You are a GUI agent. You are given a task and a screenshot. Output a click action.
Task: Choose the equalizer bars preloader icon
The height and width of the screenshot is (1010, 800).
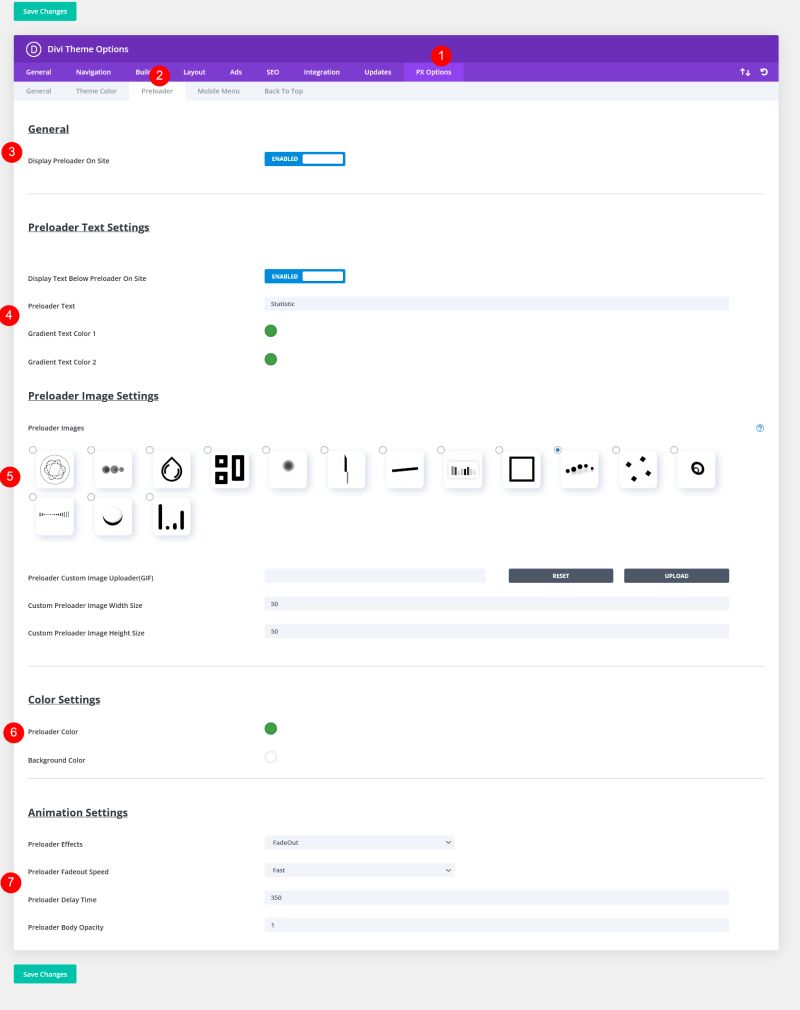click(x=462, y=469)
